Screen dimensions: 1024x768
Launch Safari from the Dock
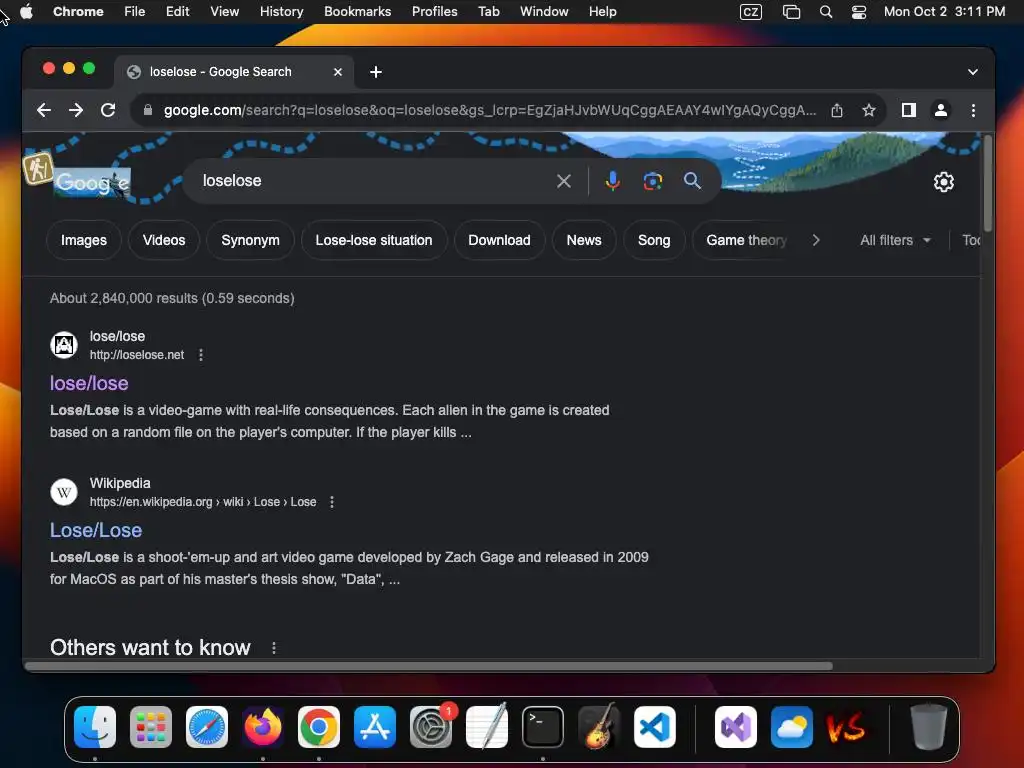[x=207, y=727]
